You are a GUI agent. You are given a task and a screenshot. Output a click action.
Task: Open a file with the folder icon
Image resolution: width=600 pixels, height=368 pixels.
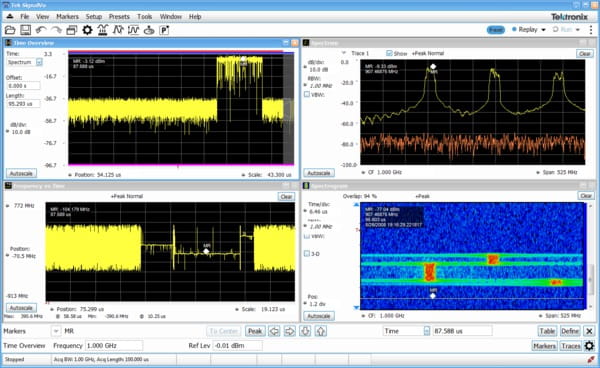click(x=10, y=30)
